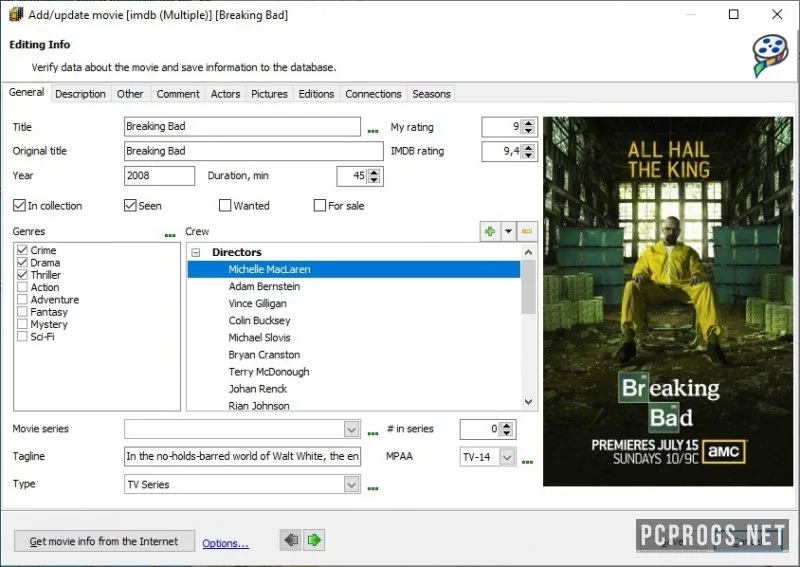Toggle the In collection checkbox
800x567 pixels.
coord(19,205)
